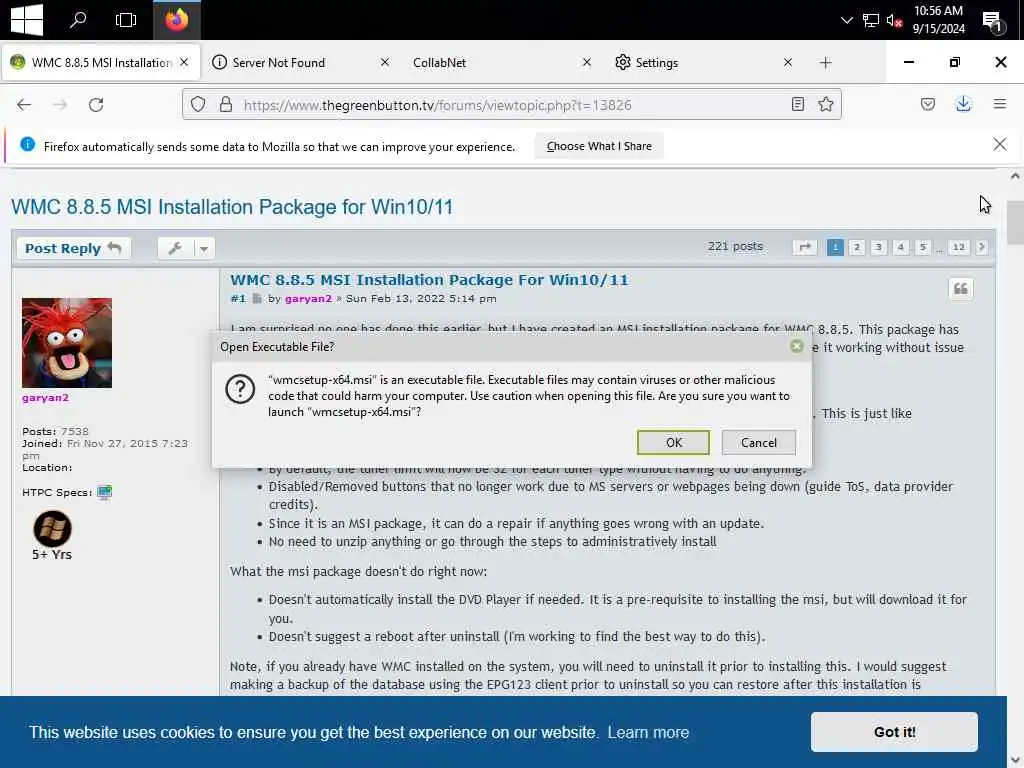Click post #1 permalink
1024x768 pixels.
[238, 298]
